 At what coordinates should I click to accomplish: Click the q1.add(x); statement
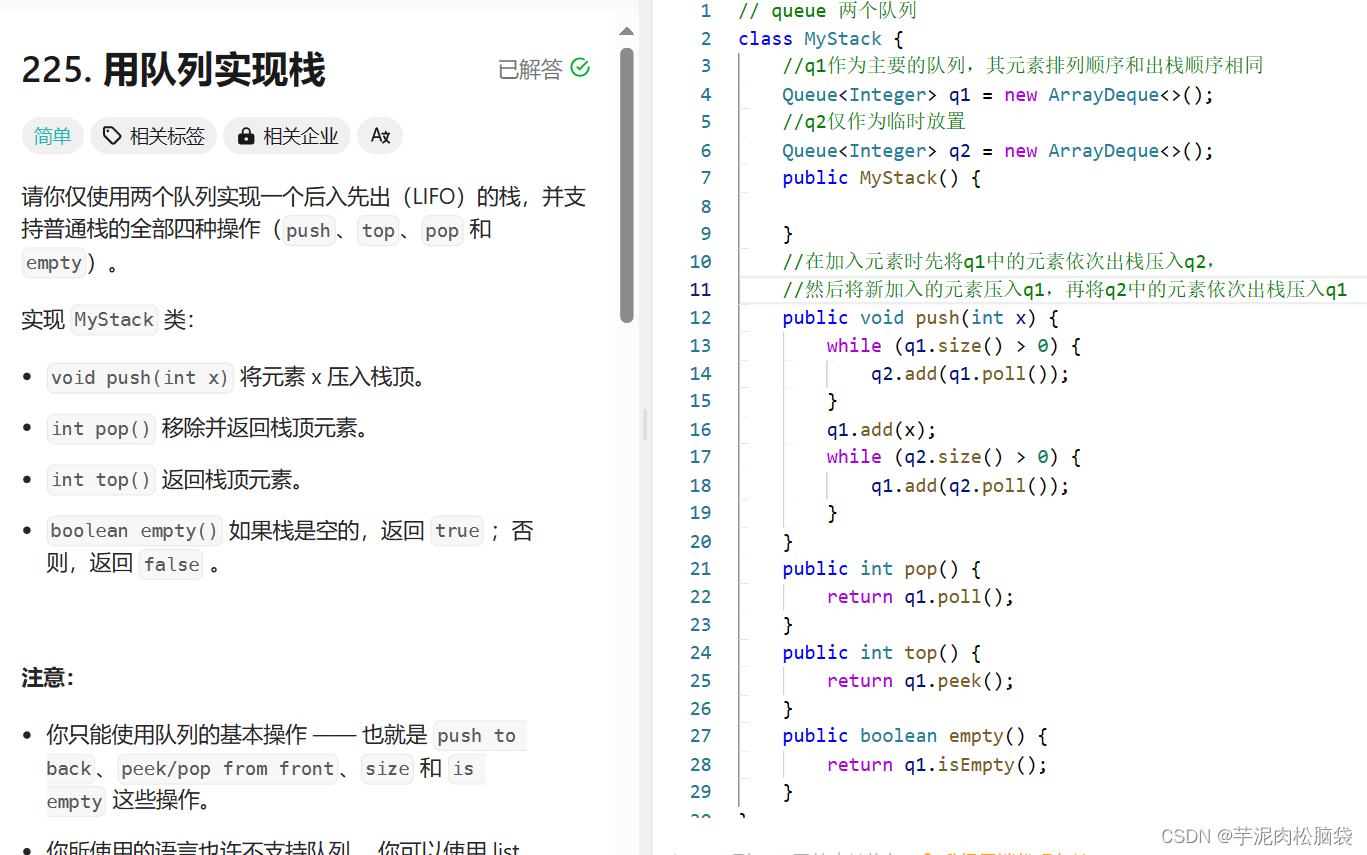[881, 430]
